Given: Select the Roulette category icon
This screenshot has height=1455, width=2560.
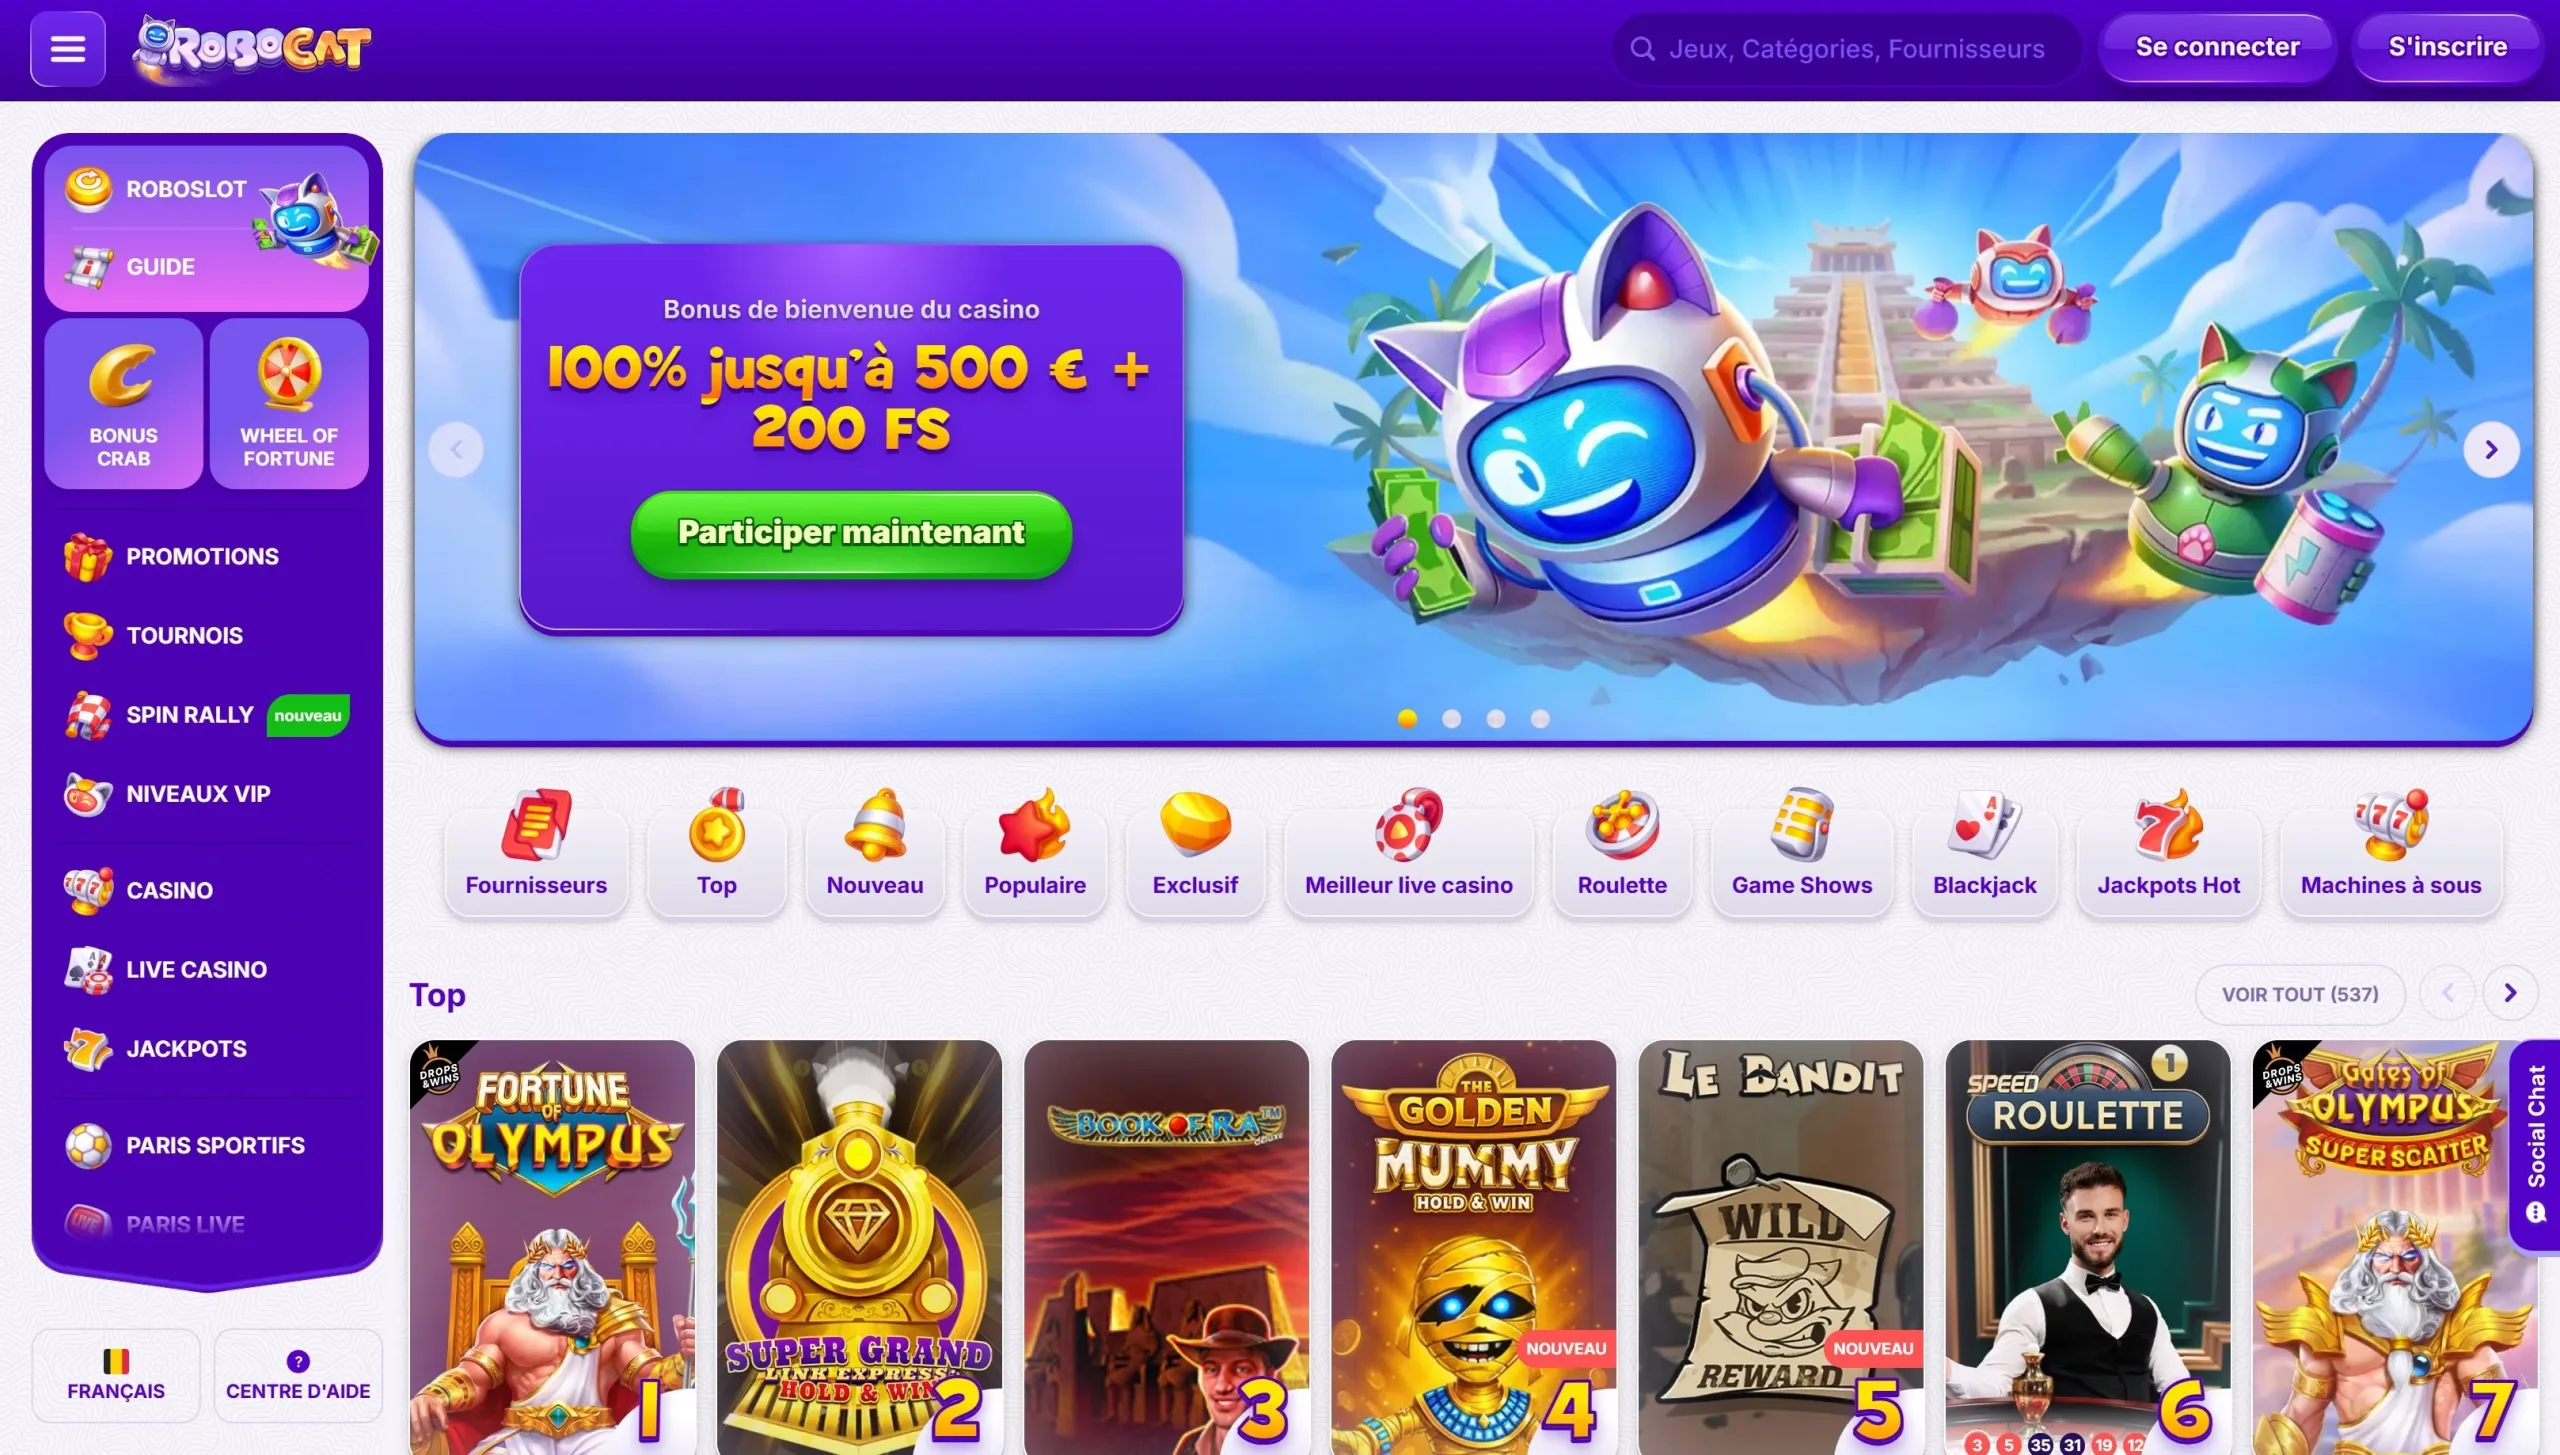Looking at the screenshot, I should [1621, 826].
